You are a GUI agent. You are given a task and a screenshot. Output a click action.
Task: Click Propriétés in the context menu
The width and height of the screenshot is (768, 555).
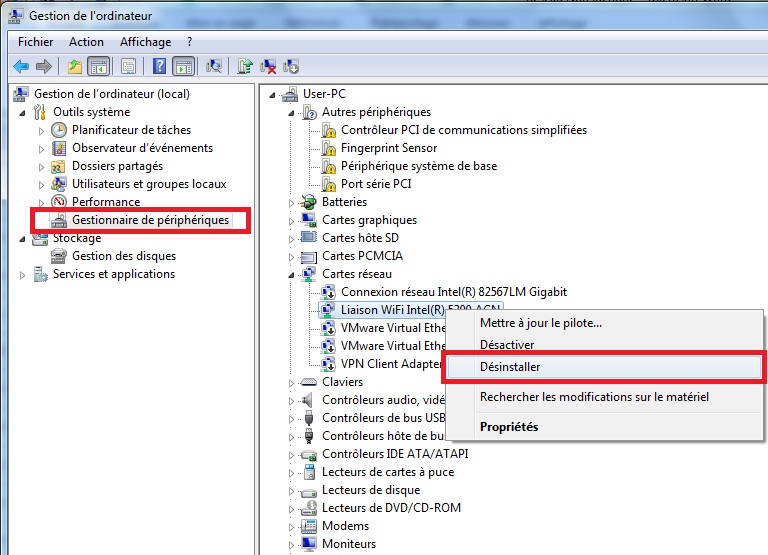coord(509,427)
